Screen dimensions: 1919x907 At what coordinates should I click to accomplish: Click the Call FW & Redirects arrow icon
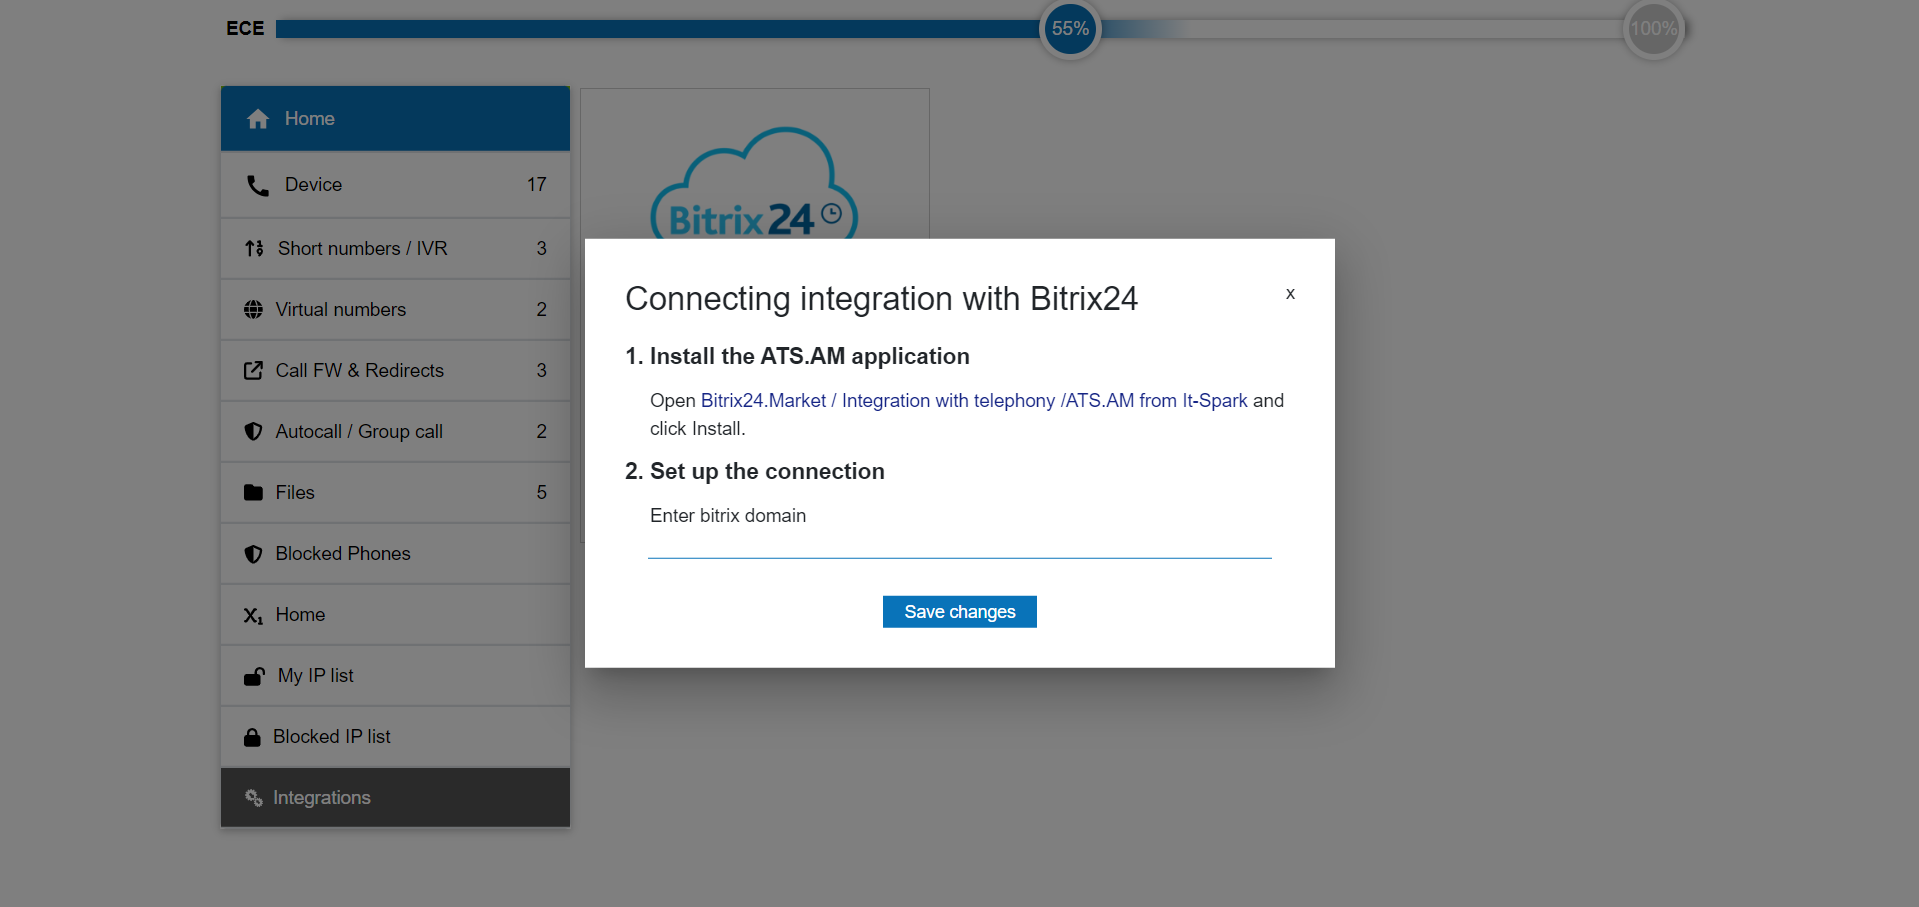254,371
